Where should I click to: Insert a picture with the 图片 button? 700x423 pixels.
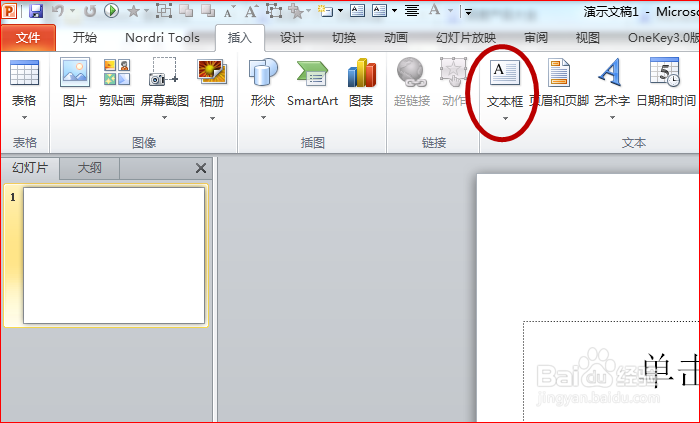click(x=75, y=83)
